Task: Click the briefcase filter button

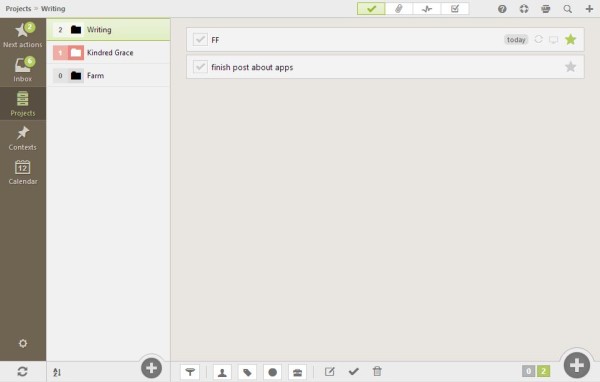Action: coord(297,372)
